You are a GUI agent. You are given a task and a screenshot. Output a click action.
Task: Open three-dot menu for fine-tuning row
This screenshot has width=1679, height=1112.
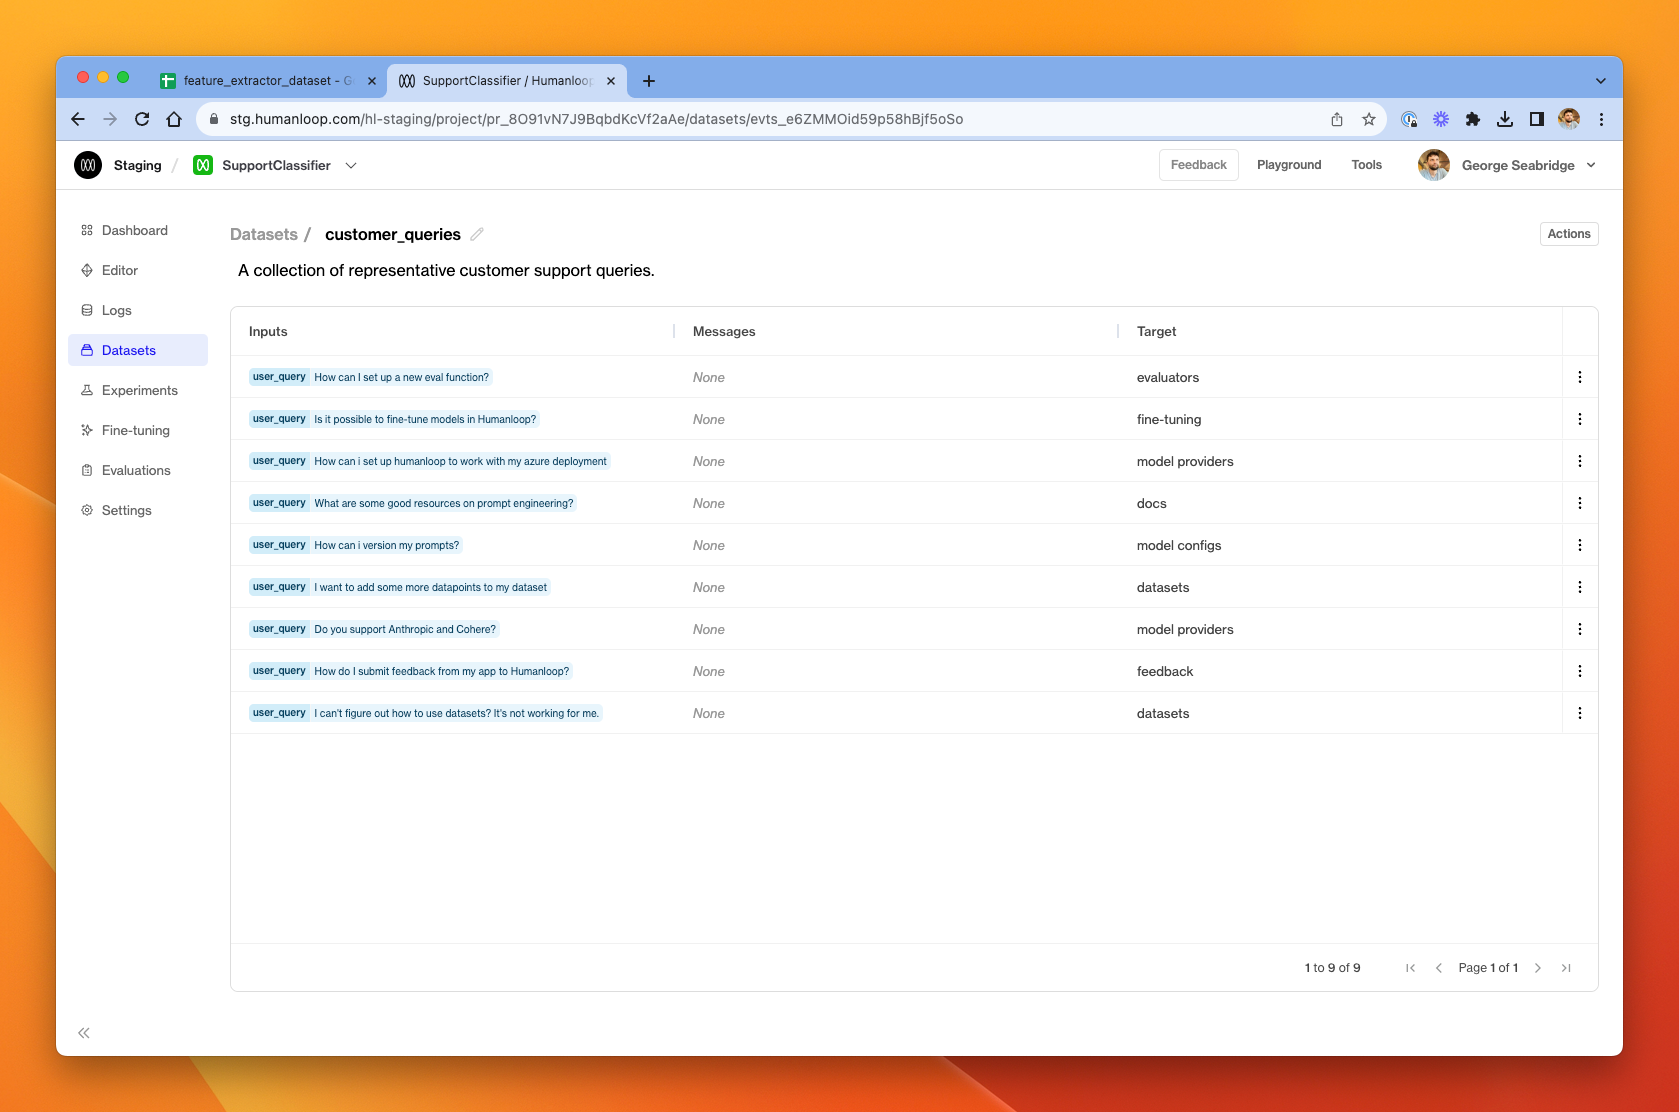coord(1580,419)
